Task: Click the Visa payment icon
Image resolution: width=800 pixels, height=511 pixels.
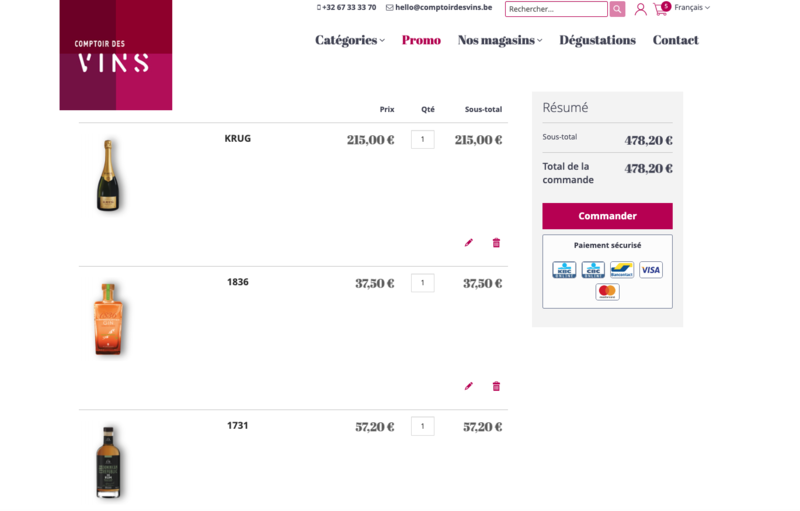Action: click(651, 270)
